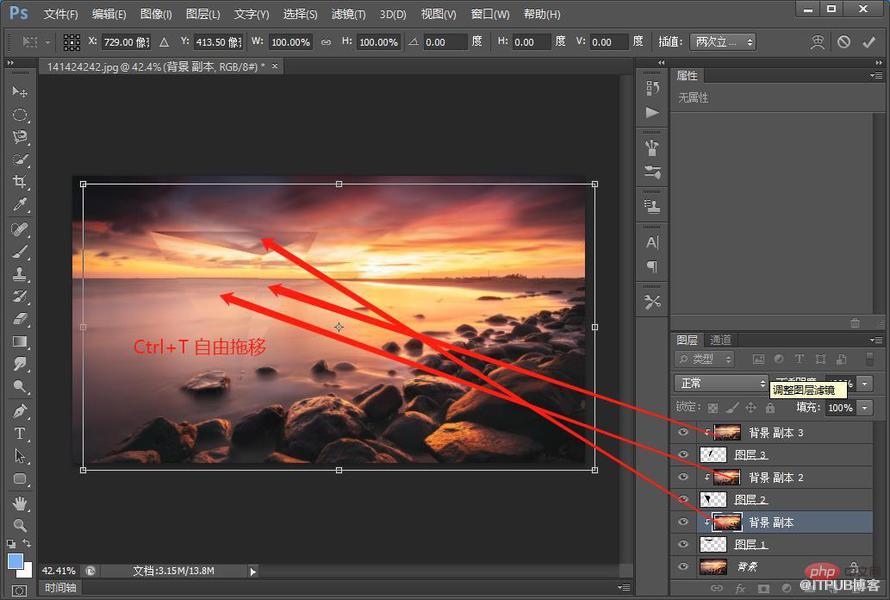Toggle visibility of the 背景 layer
This screenshot has height=600, width=890.
click(x=683, y=567)
